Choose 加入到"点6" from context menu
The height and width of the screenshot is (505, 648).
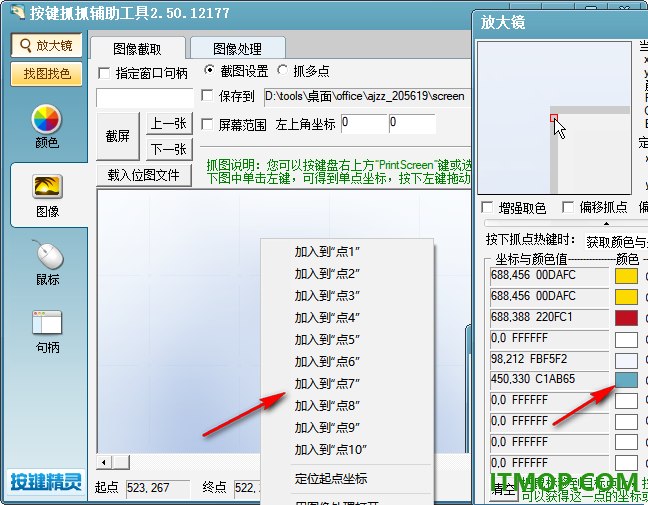tap(347, 362)
